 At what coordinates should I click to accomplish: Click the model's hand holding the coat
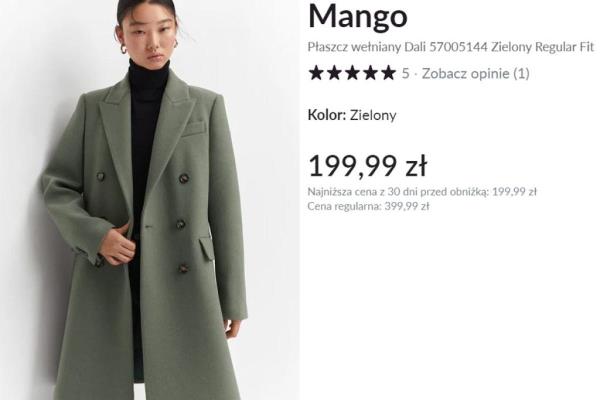pyautogui.click(x=117, y=245)
